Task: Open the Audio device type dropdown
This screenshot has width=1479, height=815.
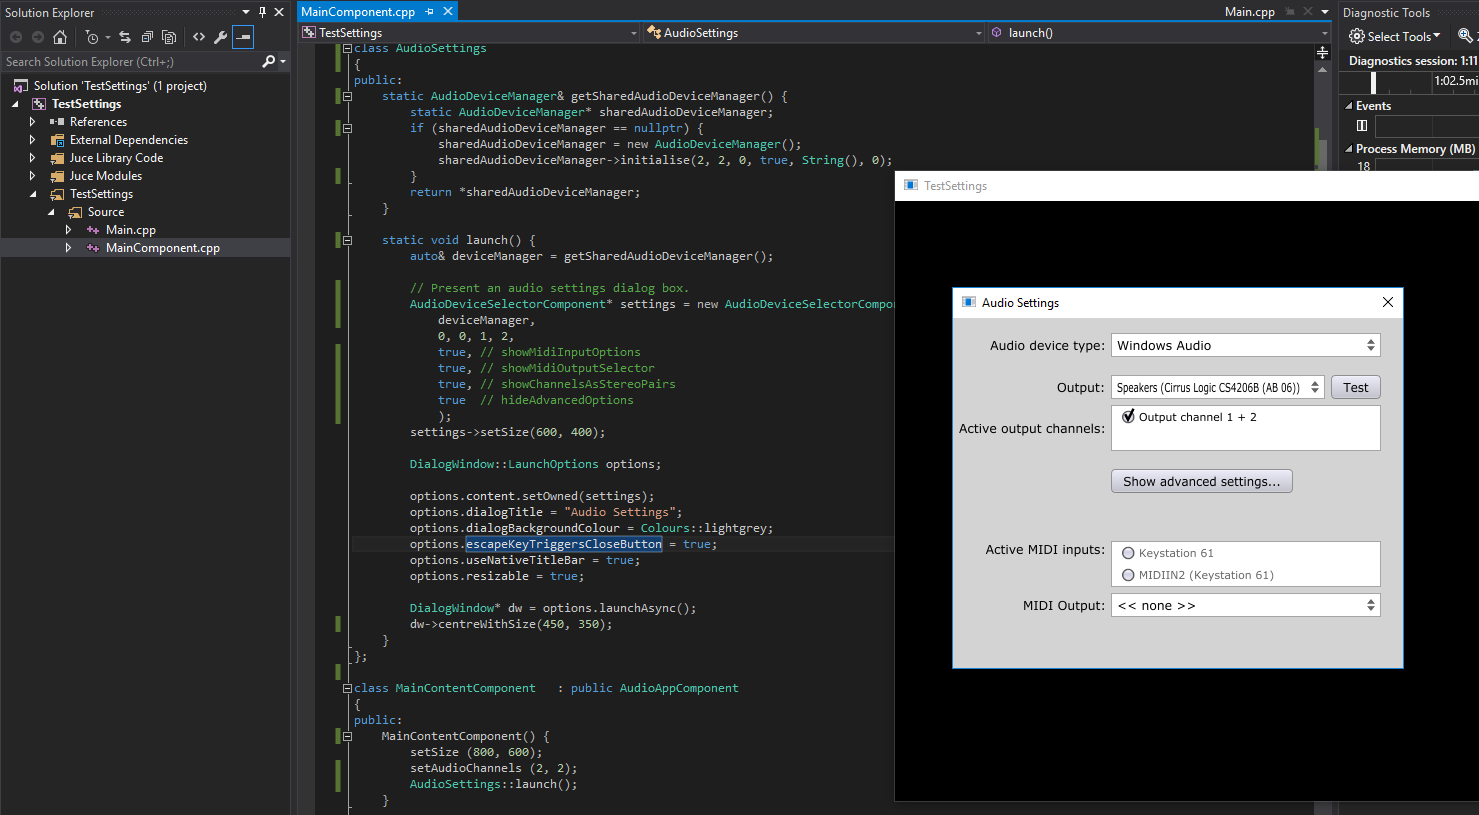Action: tap(1245, 345)
